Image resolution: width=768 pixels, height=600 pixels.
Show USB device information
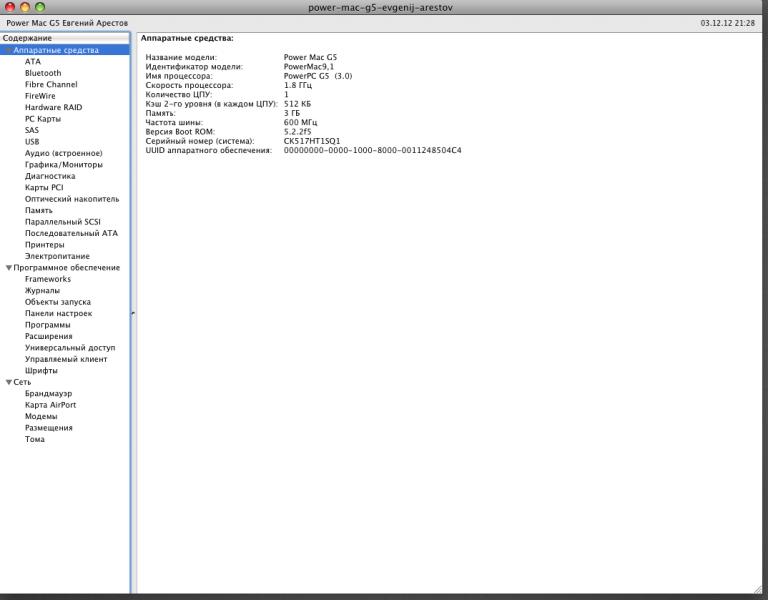(32, 142)
